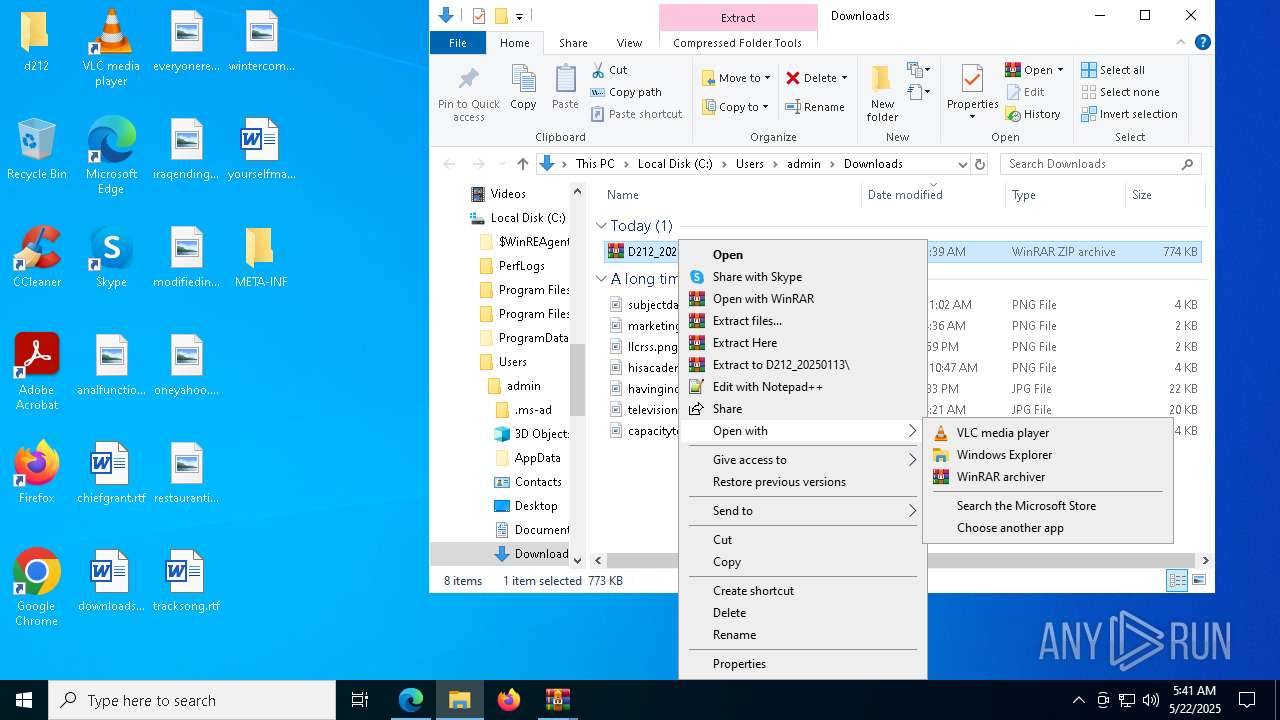Open the address bar history dropdown
The width and height of the screenshot is (1280, 720).
(962, 164)
